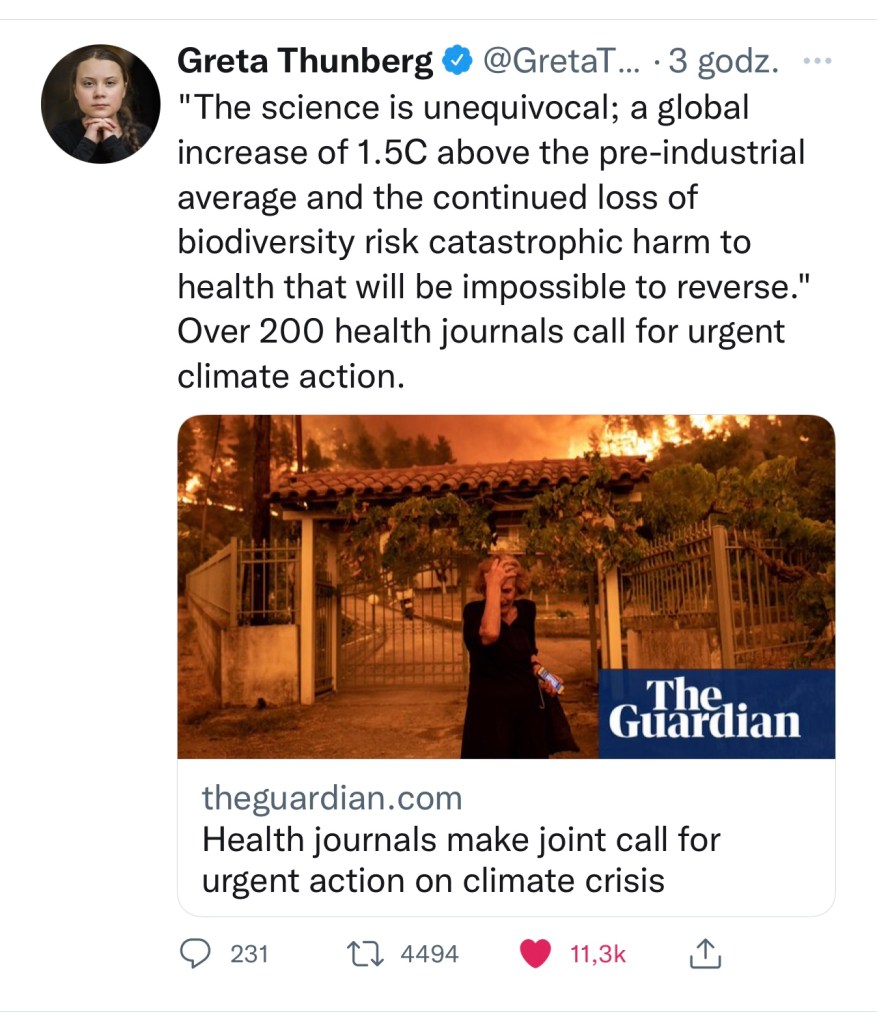Click the 11,3k likes count
The height and width of the screenshot is (1023, 877).
[x=598, y=954]
